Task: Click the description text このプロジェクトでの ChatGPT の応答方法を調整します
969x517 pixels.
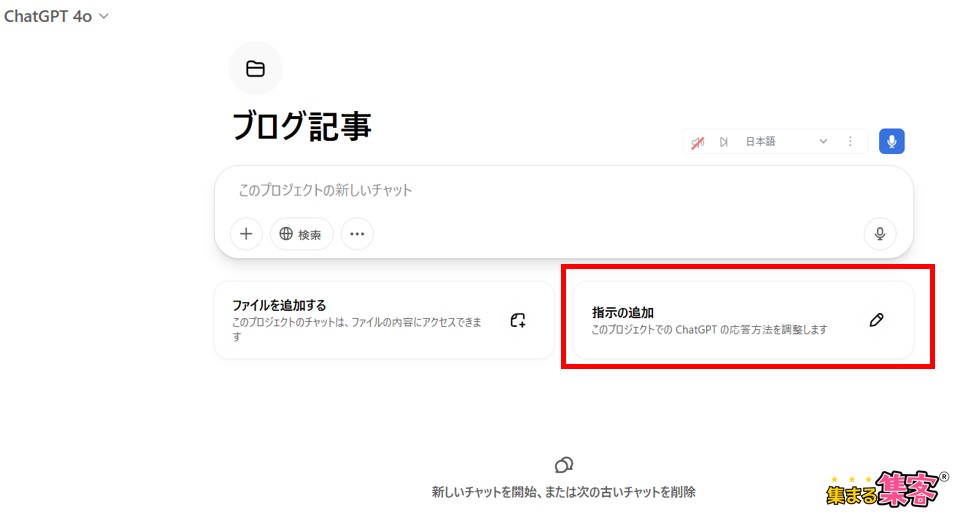Action: click(709, 330)
